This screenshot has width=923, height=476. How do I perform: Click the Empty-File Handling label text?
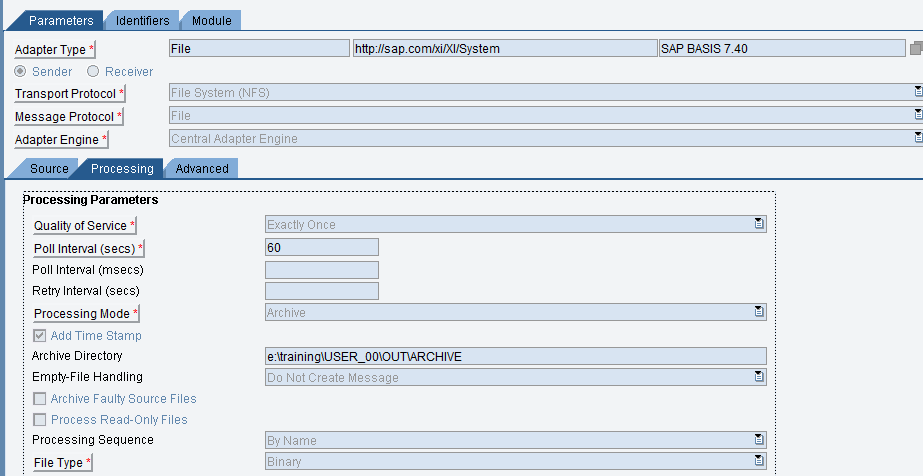(x=87, y=377)
